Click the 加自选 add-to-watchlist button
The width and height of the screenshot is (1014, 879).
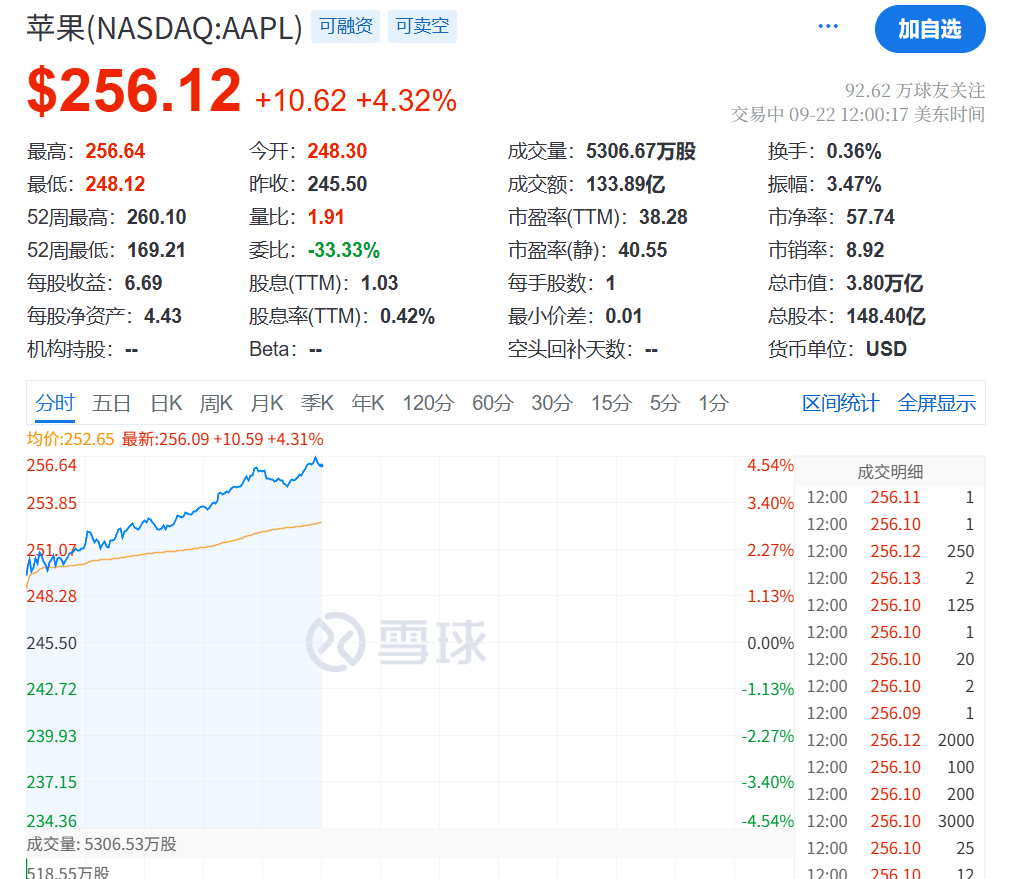point(930,29)
